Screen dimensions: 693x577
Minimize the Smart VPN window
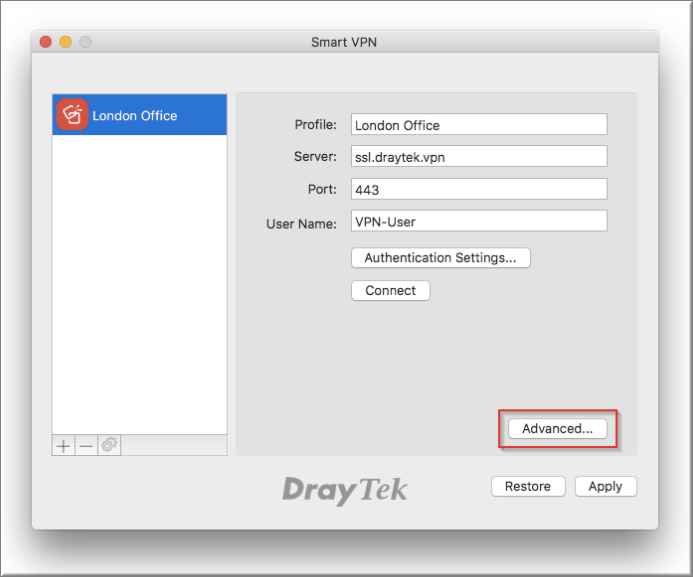65,42
